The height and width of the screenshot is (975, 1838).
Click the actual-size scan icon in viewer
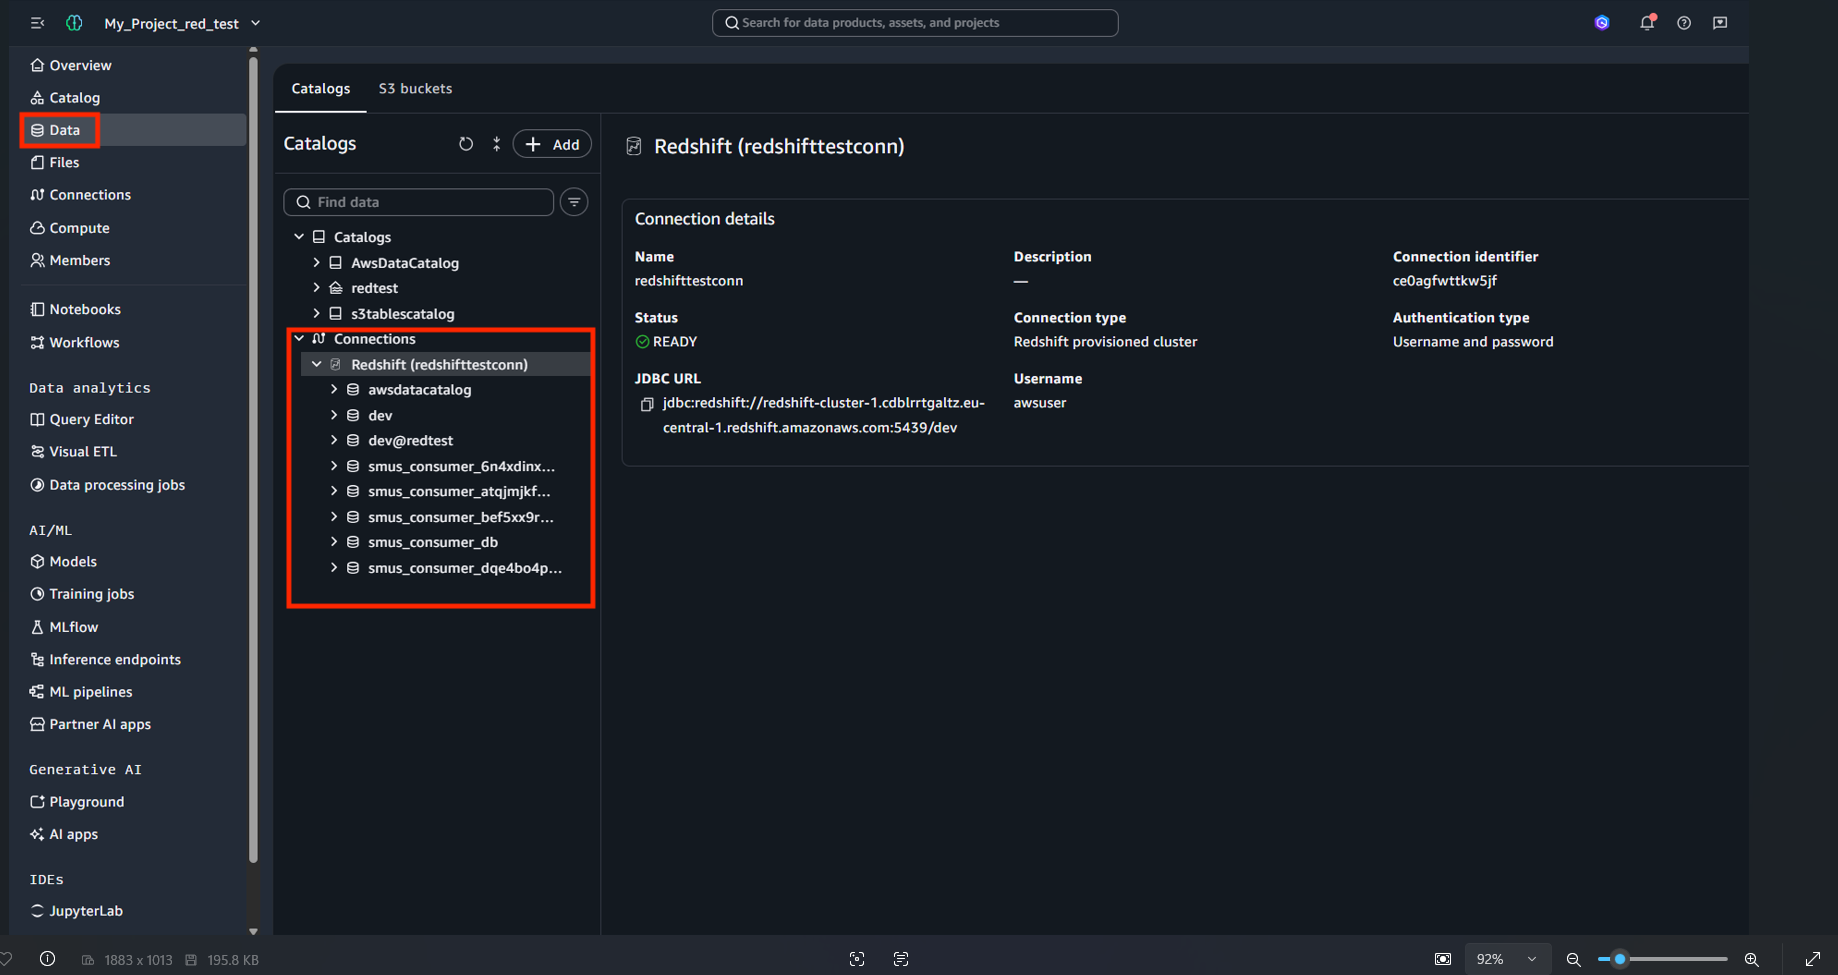857,959
